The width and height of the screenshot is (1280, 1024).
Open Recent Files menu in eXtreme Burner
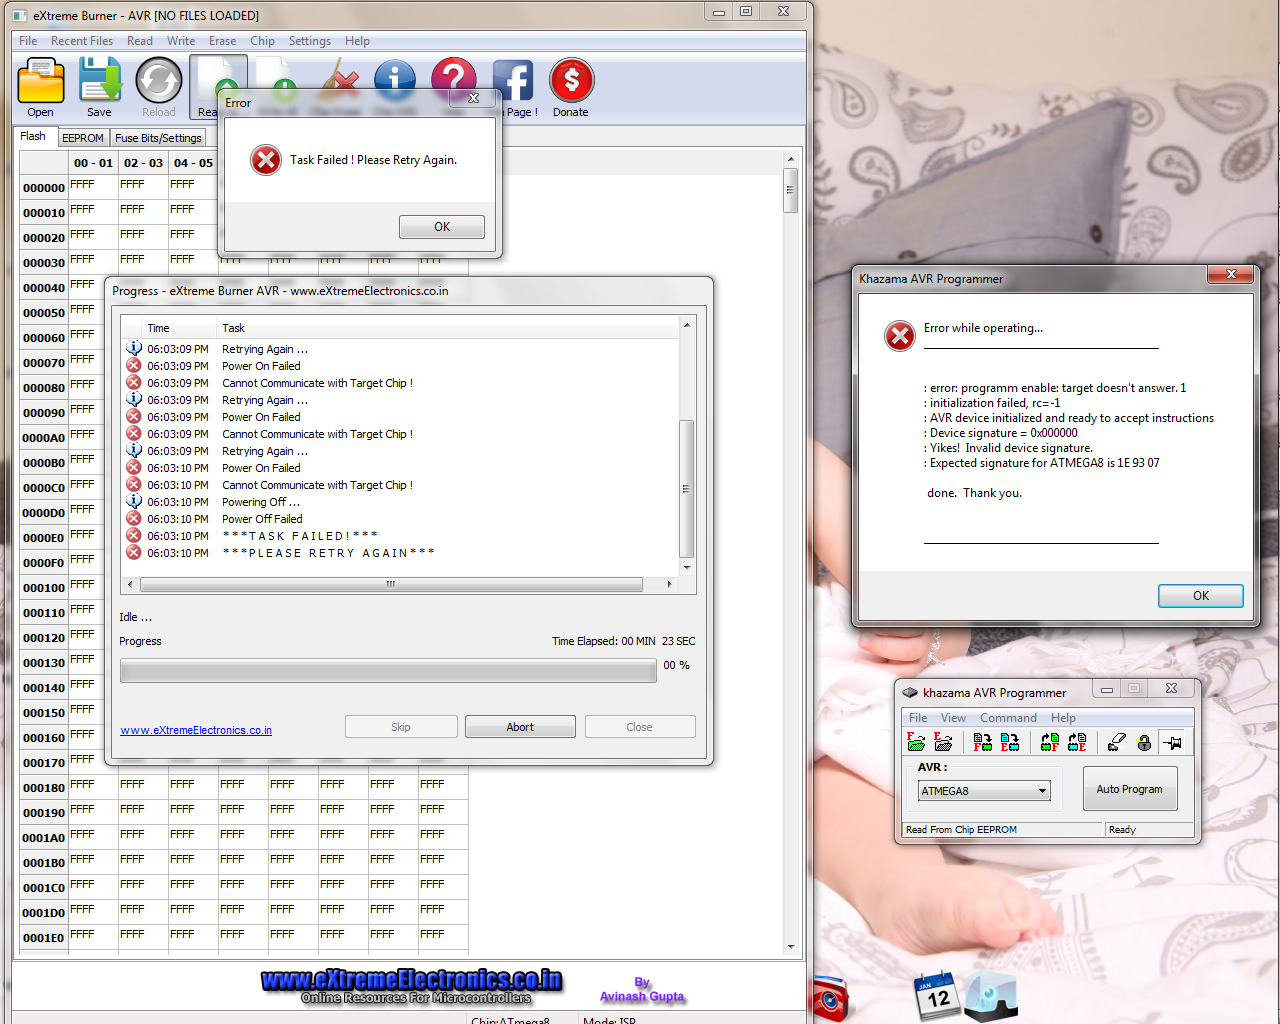click(x=82, y=41)
